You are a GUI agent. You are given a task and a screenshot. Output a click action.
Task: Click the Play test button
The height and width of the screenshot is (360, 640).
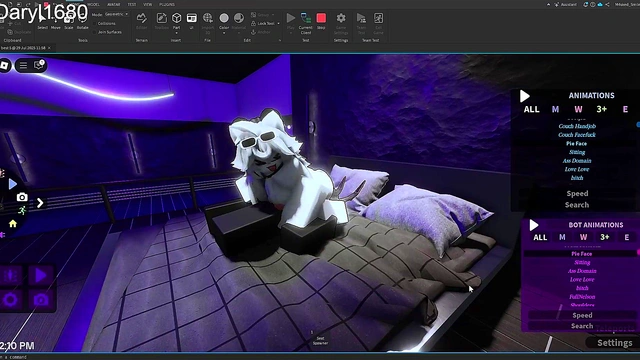click(x=291, y=21)
